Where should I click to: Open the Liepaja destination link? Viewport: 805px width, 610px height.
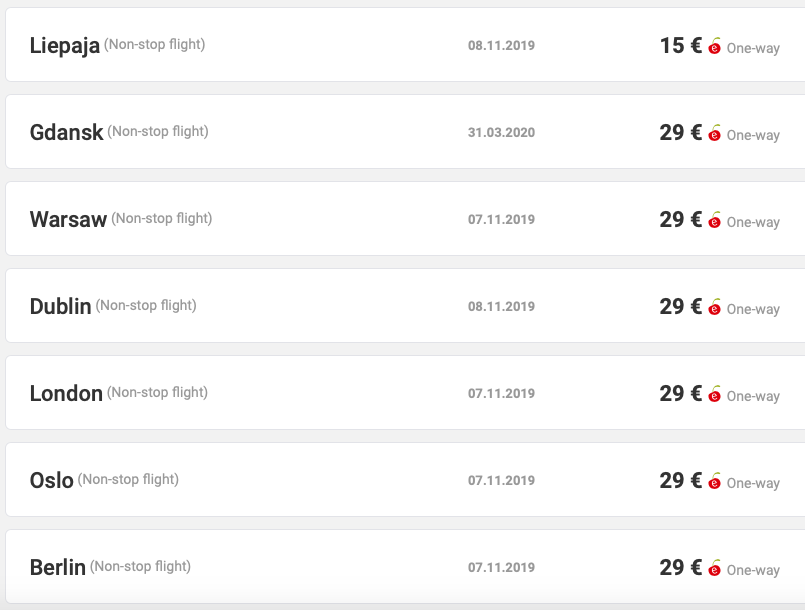[65, 46]
